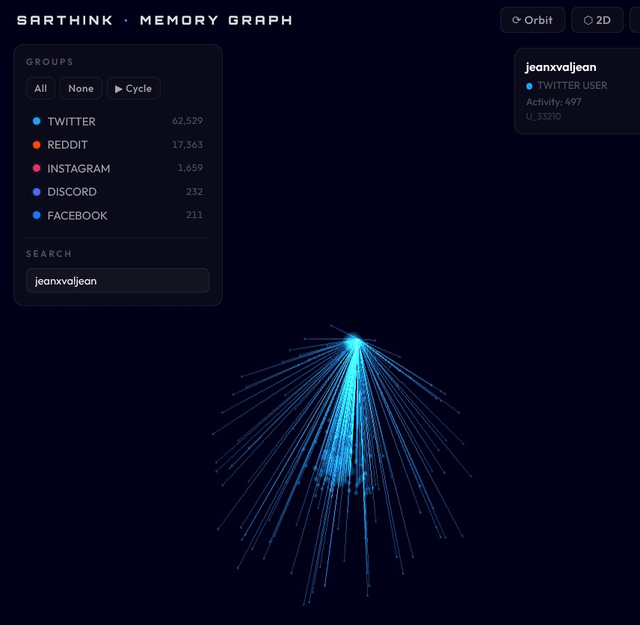Click the bright hub node in the graph
Image resolution: width=640 pixels, height=625 pixels.
(354, 342)
